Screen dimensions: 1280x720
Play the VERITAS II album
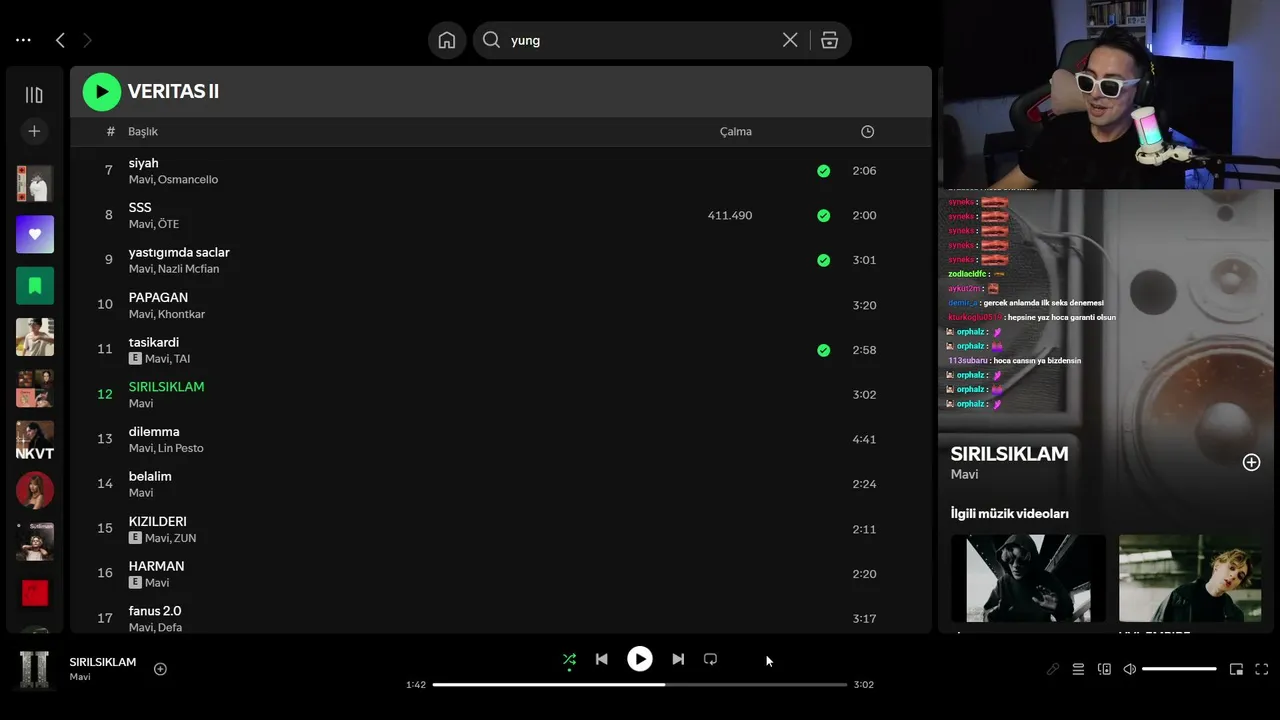(102, 92)
